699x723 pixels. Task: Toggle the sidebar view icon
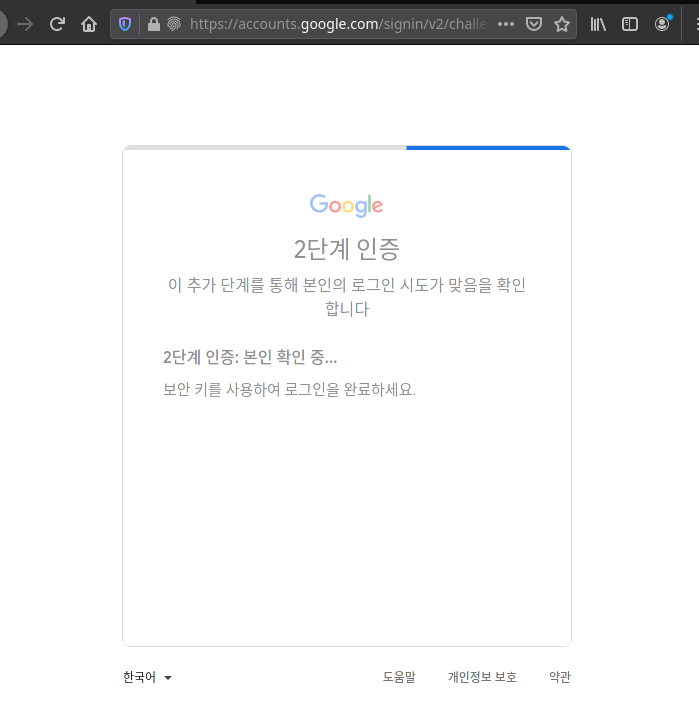click(629, 24)
